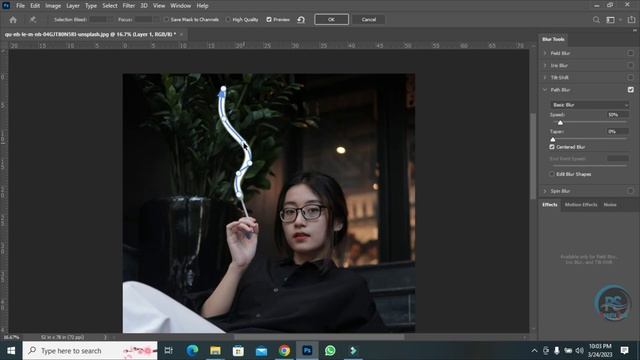This screenshot has height=360, width=640.
Task: Open the Basic Blur preset dropdown
Action: click(590, 105)
